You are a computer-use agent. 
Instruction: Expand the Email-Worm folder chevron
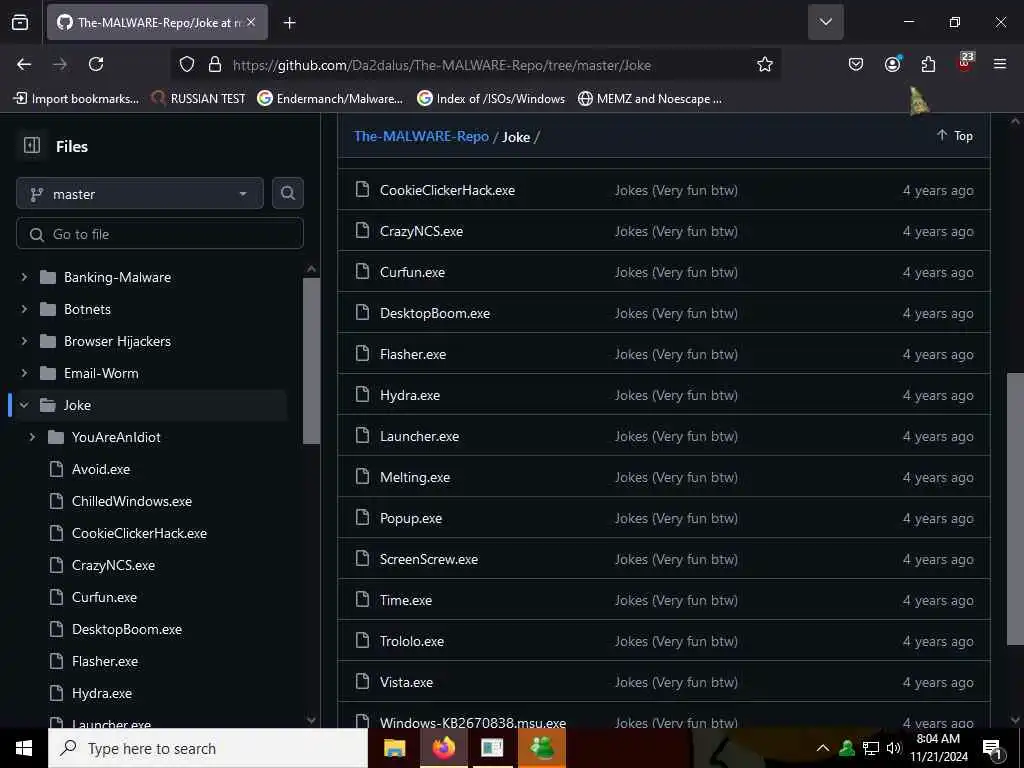pyautogui.click(x=25, y=373)
